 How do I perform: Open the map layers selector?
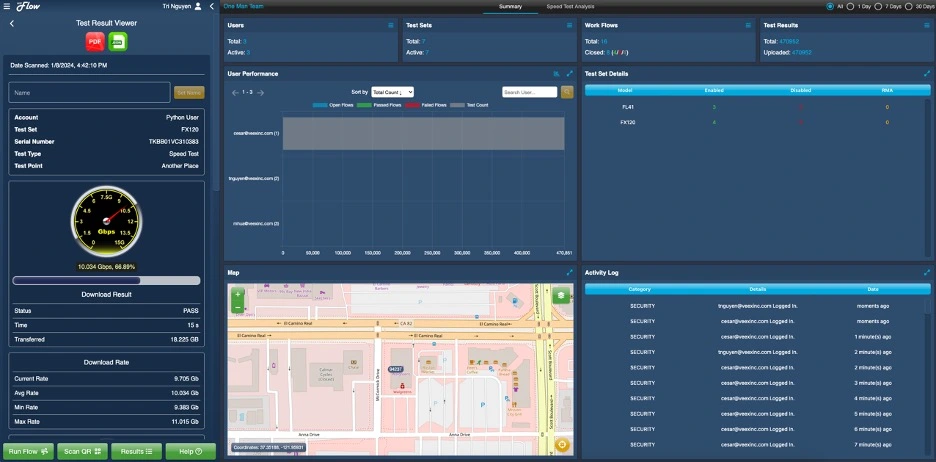(x=561, y=296)
